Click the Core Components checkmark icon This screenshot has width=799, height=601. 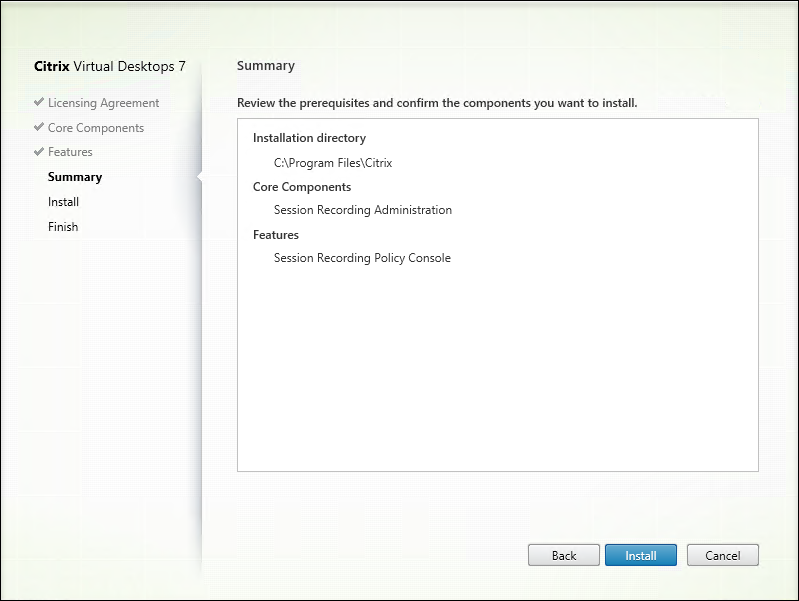pyautogui.click(x=39, y=126)
